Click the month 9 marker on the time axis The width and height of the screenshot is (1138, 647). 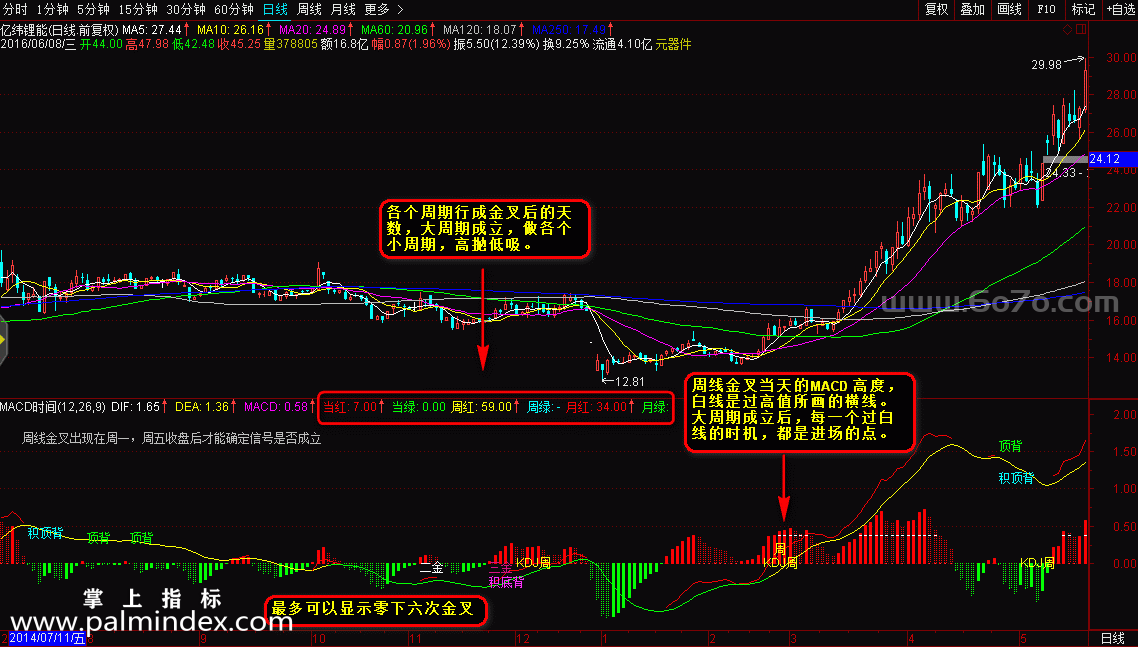click(203, 639)
